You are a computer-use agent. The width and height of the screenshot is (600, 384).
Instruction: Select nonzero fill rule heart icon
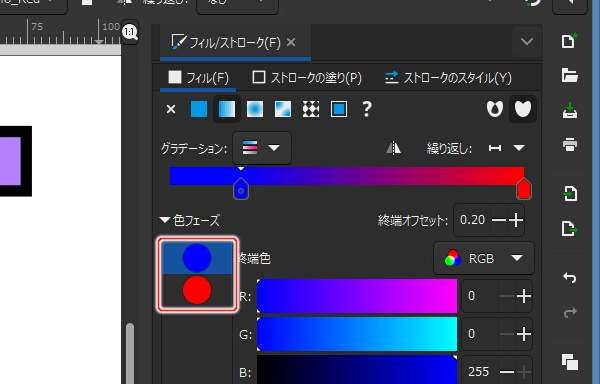[x=523, y=109]
